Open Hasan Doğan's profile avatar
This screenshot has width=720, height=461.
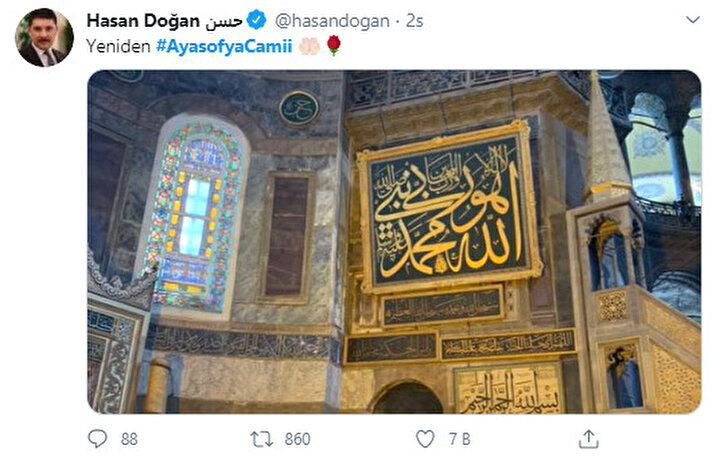44,38
